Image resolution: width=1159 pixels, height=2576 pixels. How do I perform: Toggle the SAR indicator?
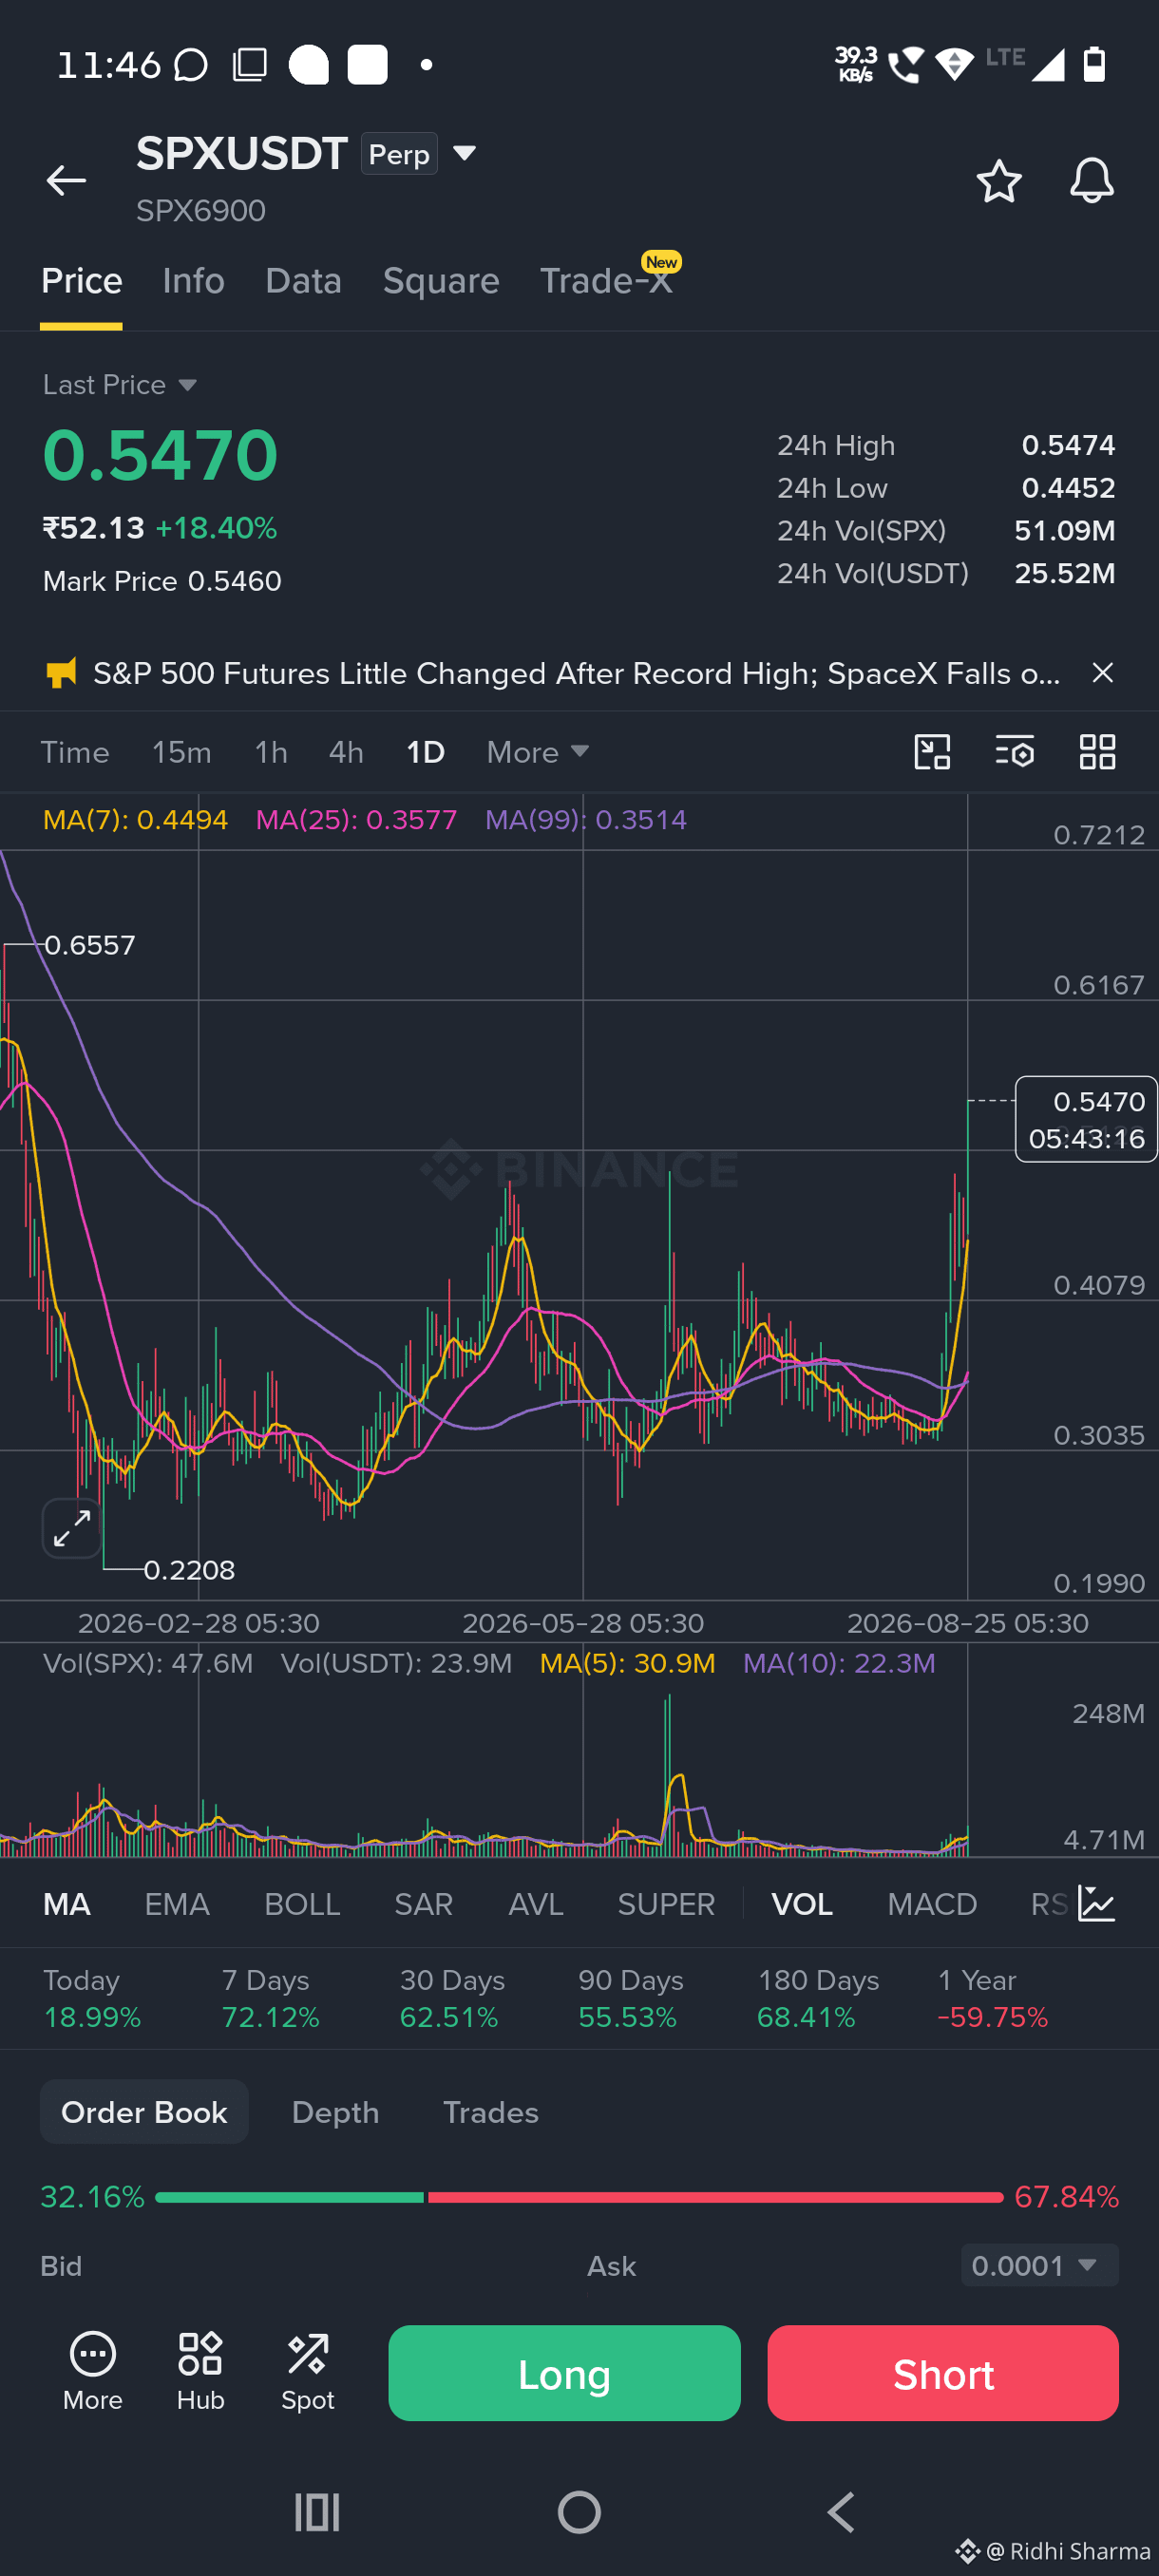click(424, 1904)
